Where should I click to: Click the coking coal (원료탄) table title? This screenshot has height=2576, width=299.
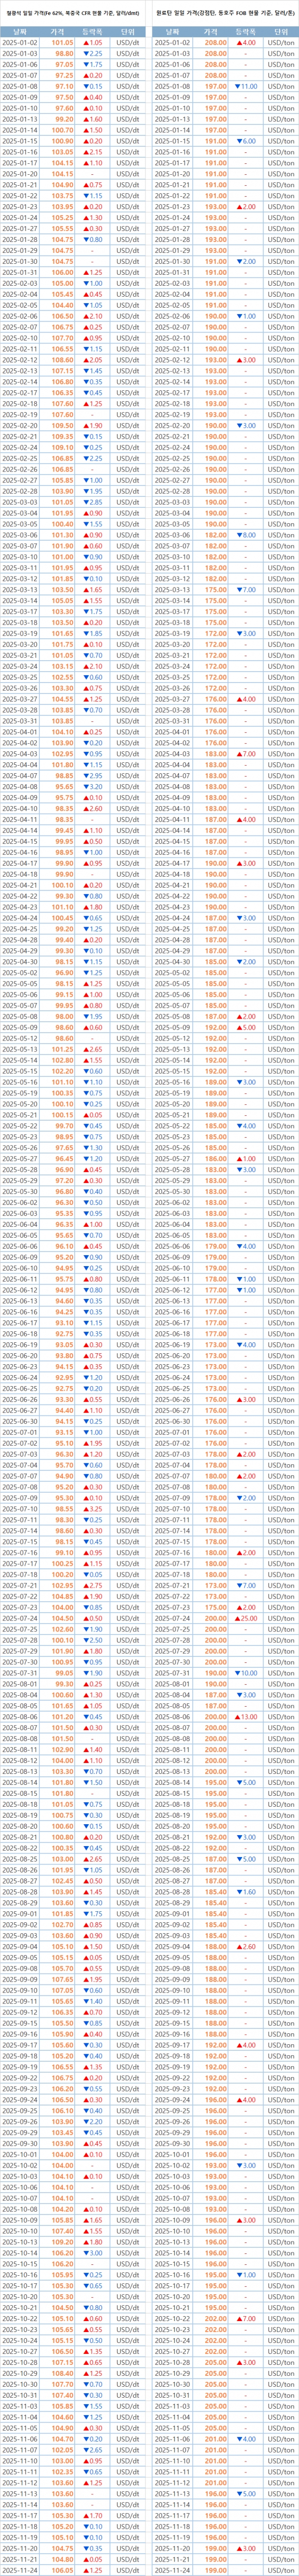pos(226,10)
